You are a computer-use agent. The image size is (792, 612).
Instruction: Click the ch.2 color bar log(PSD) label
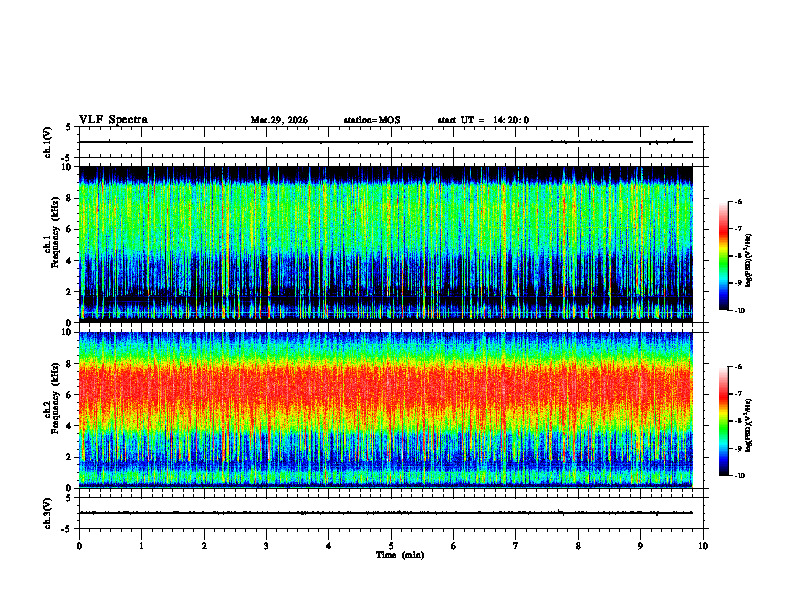[x=749, y=426]
